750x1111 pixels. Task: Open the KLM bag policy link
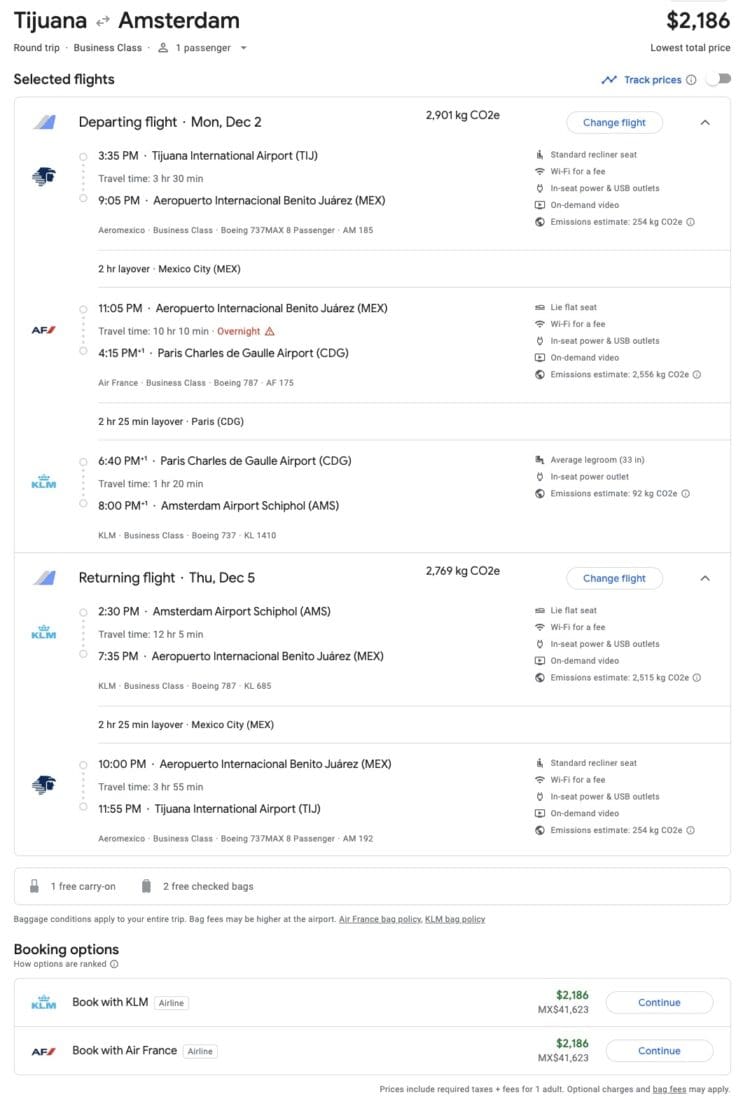[456, 918]
